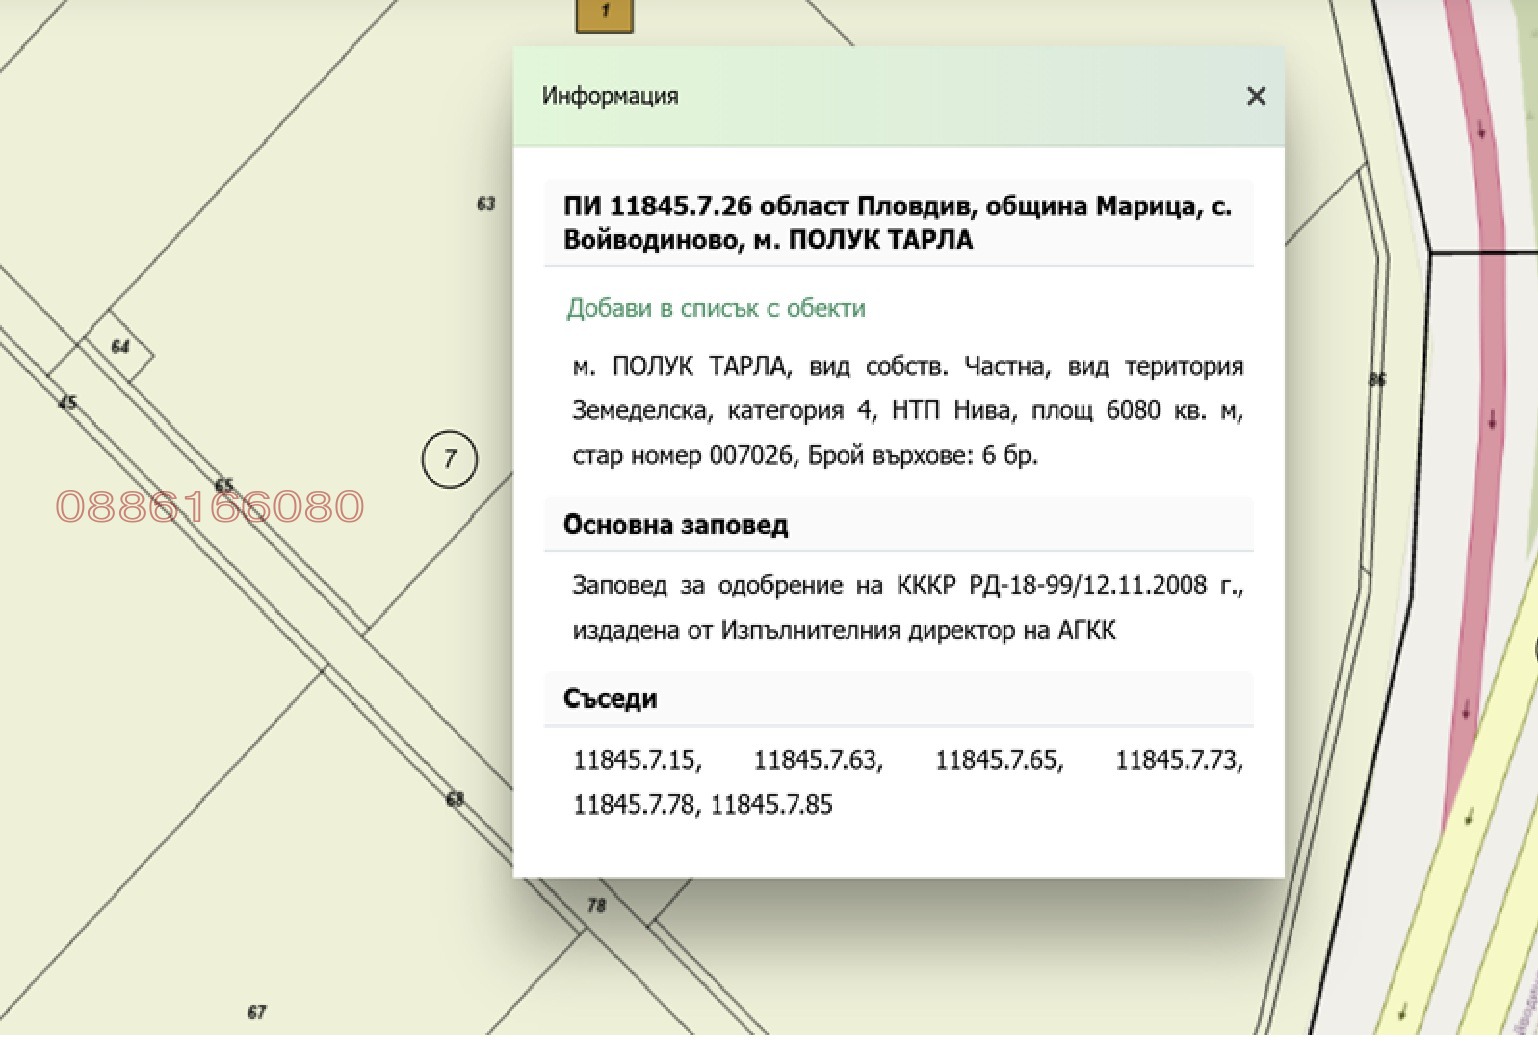Select neighbor parcel 11845.7.73
1538x1042 pixels.
[x=1179, y=760]
